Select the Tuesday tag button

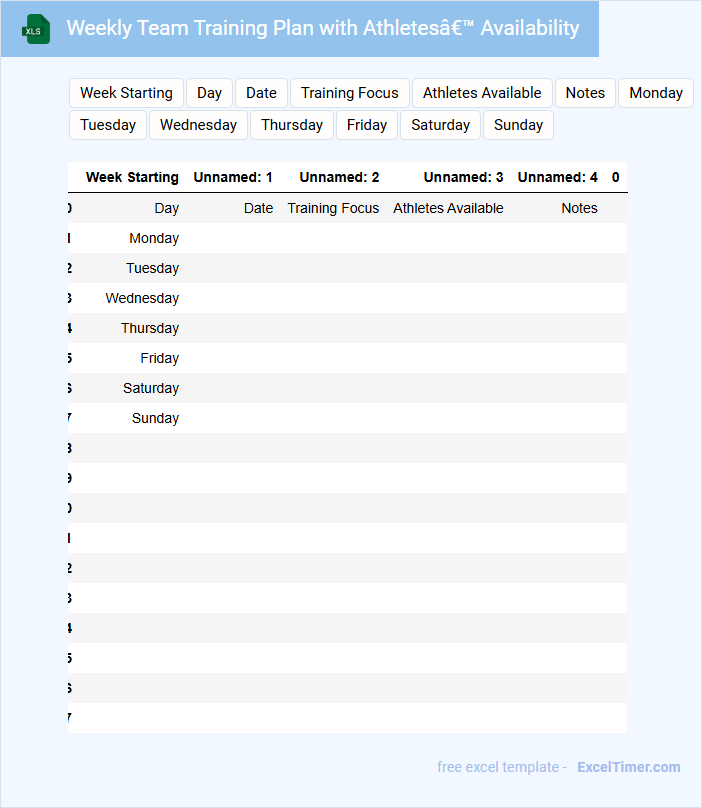point(108,125)
